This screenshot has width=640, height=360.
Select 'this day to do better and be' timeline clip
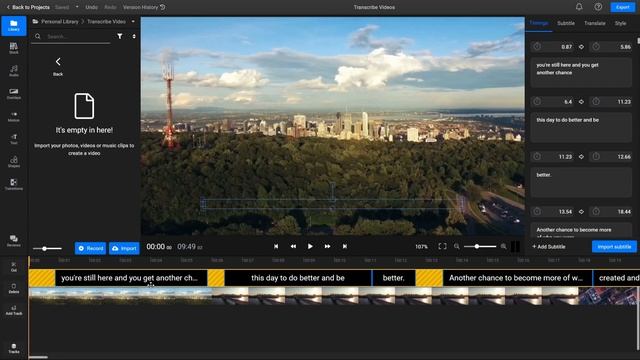pyautogui.click(x=298, y=278)
